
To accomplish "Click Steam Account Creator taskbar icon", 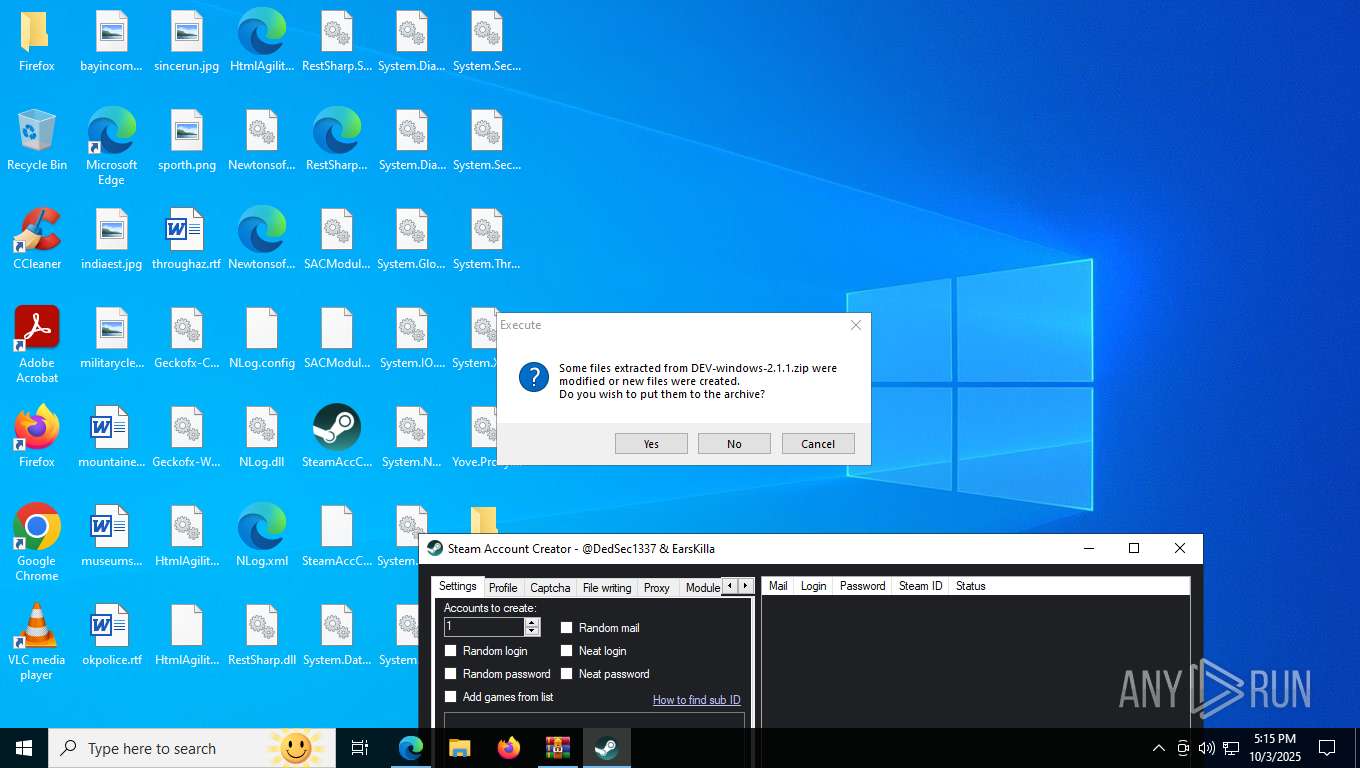I will [x=606, y=748].
